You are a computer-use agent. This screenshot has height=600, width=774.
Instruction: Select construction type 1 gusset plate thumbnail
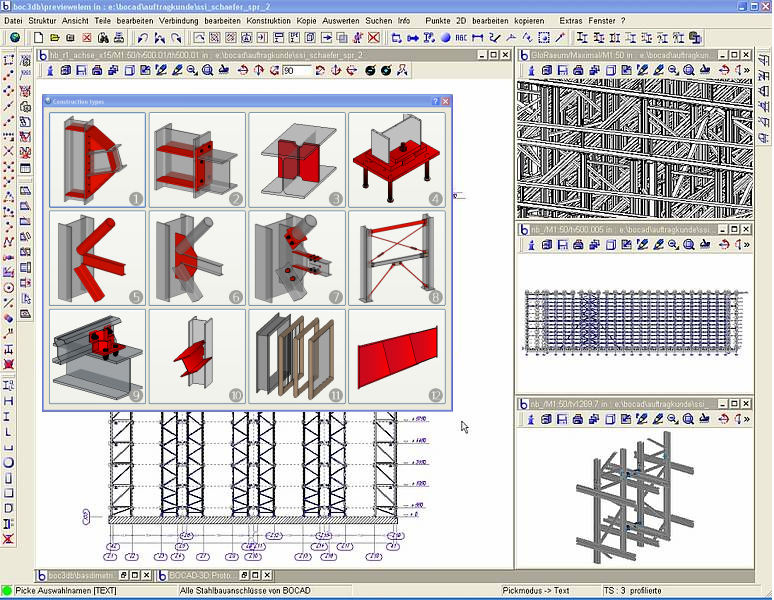[97, 159]
